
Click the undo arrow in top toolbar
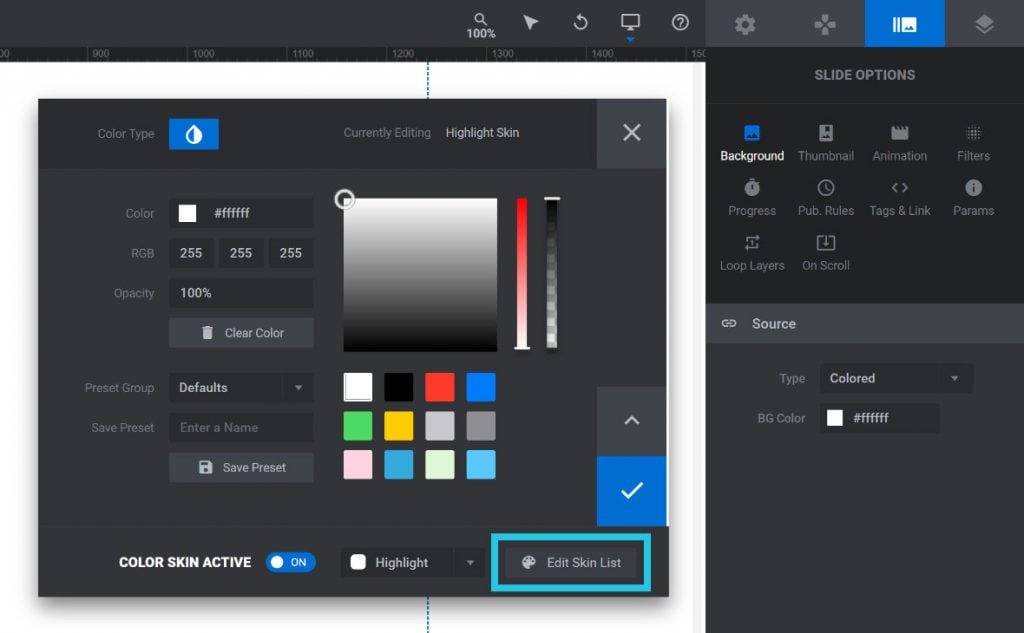(580, 22)
